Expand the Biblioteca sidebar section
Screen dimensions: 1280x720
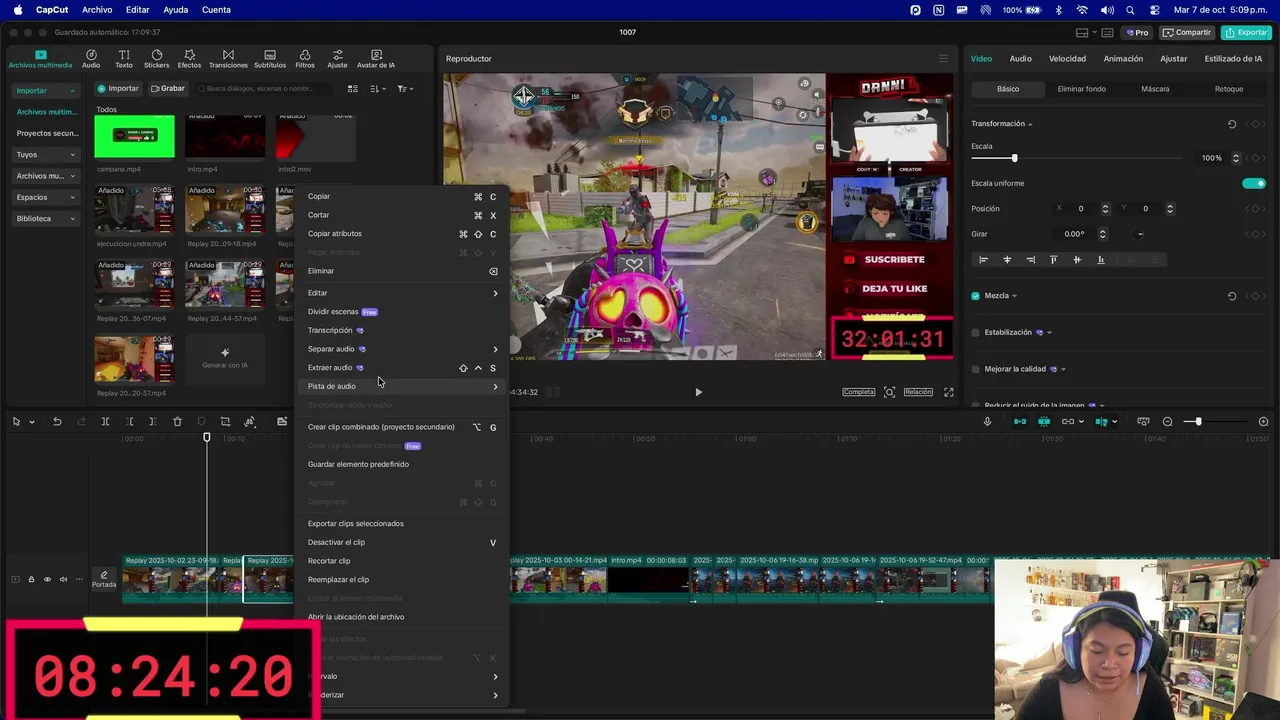72,219
